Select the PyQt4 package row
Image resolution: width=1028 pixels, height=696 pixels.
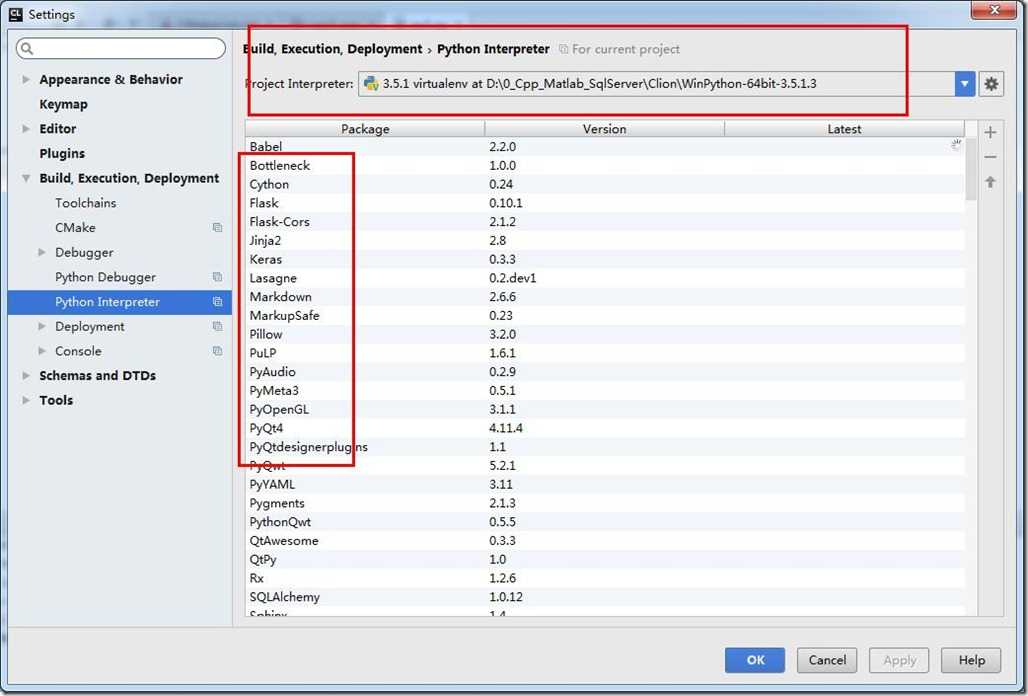pyautogui.click(x=604, y=428)
